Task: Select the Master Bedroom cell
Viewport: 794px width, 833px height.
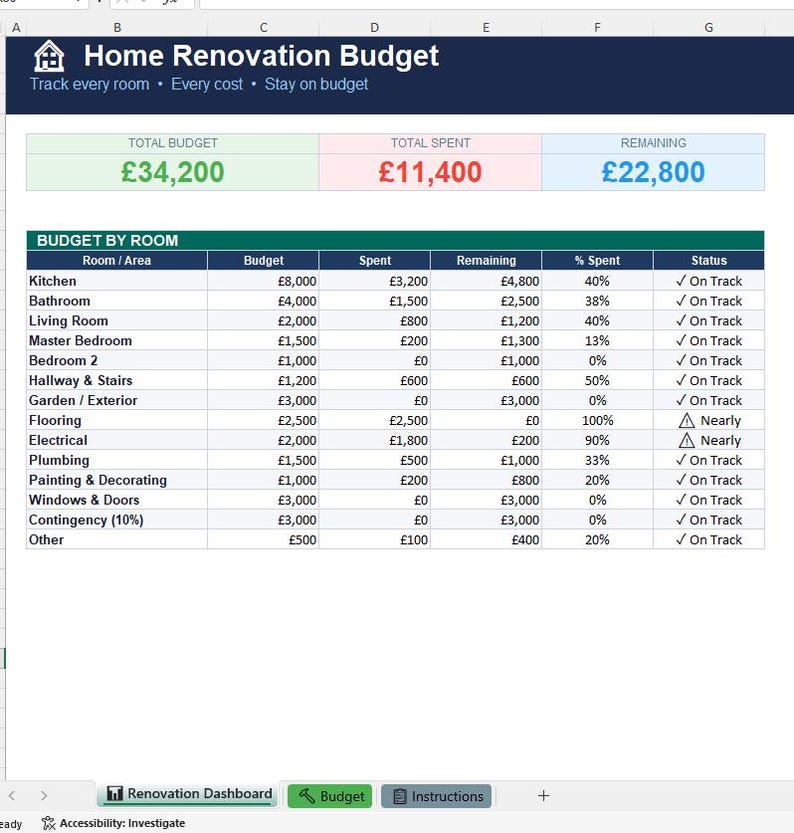Action: [x=117, y=341]
